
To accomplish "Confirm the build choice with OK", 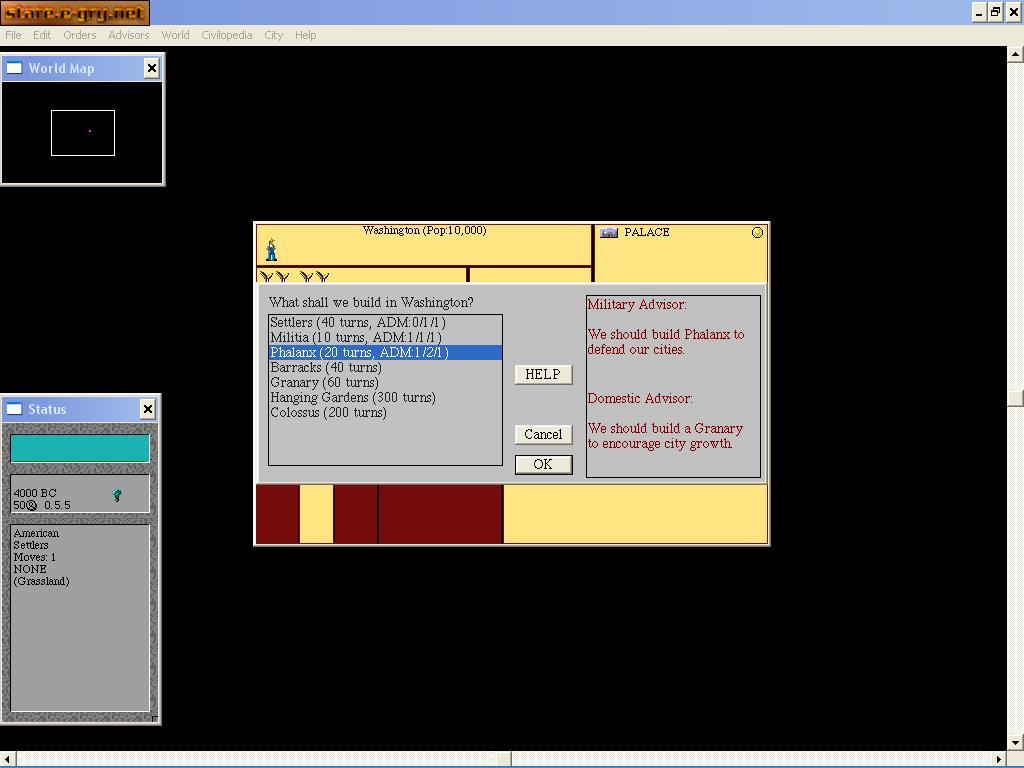I will pos(543,464).
